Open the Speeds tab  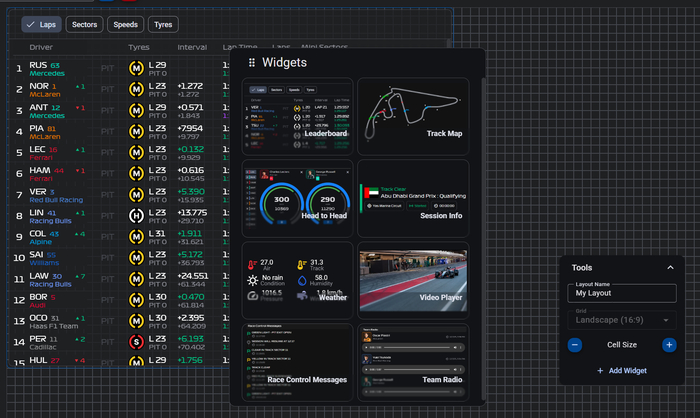[125, 25]
